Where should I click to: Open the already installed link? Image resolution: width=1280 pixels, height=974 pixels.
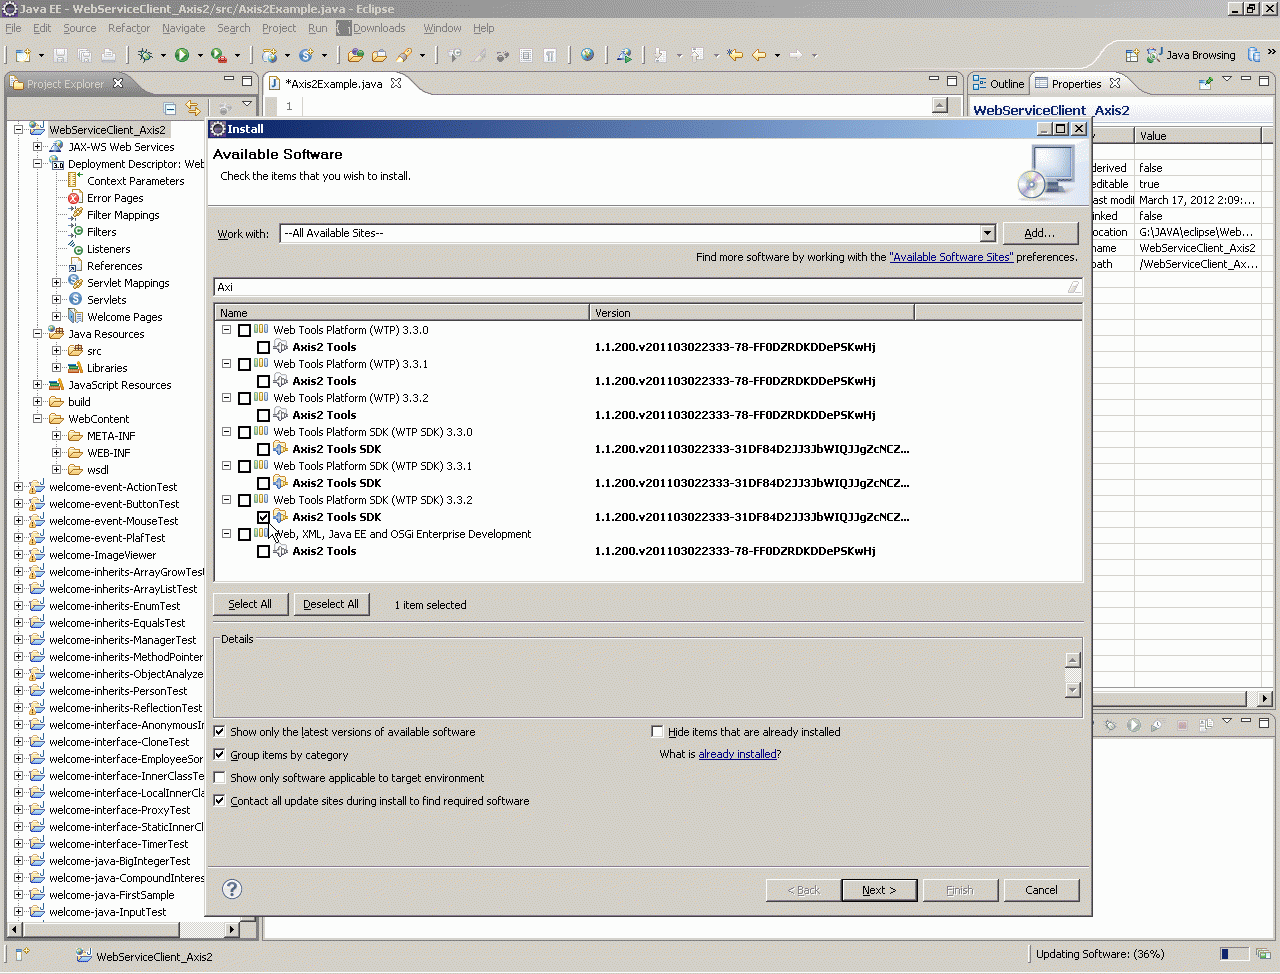pos(738,754)
